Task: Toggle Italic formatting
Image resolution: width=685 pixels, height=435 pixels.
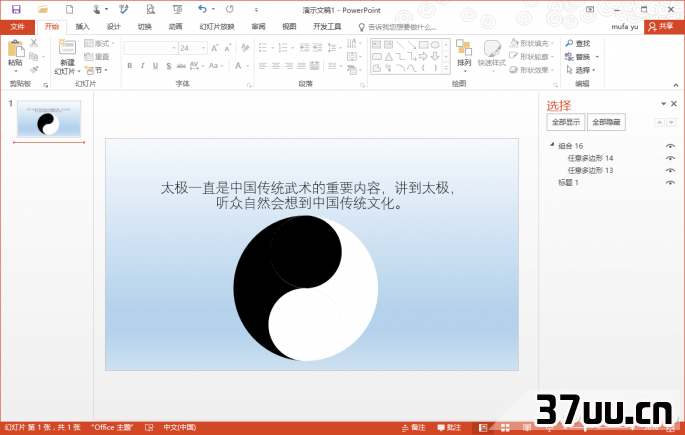Action: 142,66
